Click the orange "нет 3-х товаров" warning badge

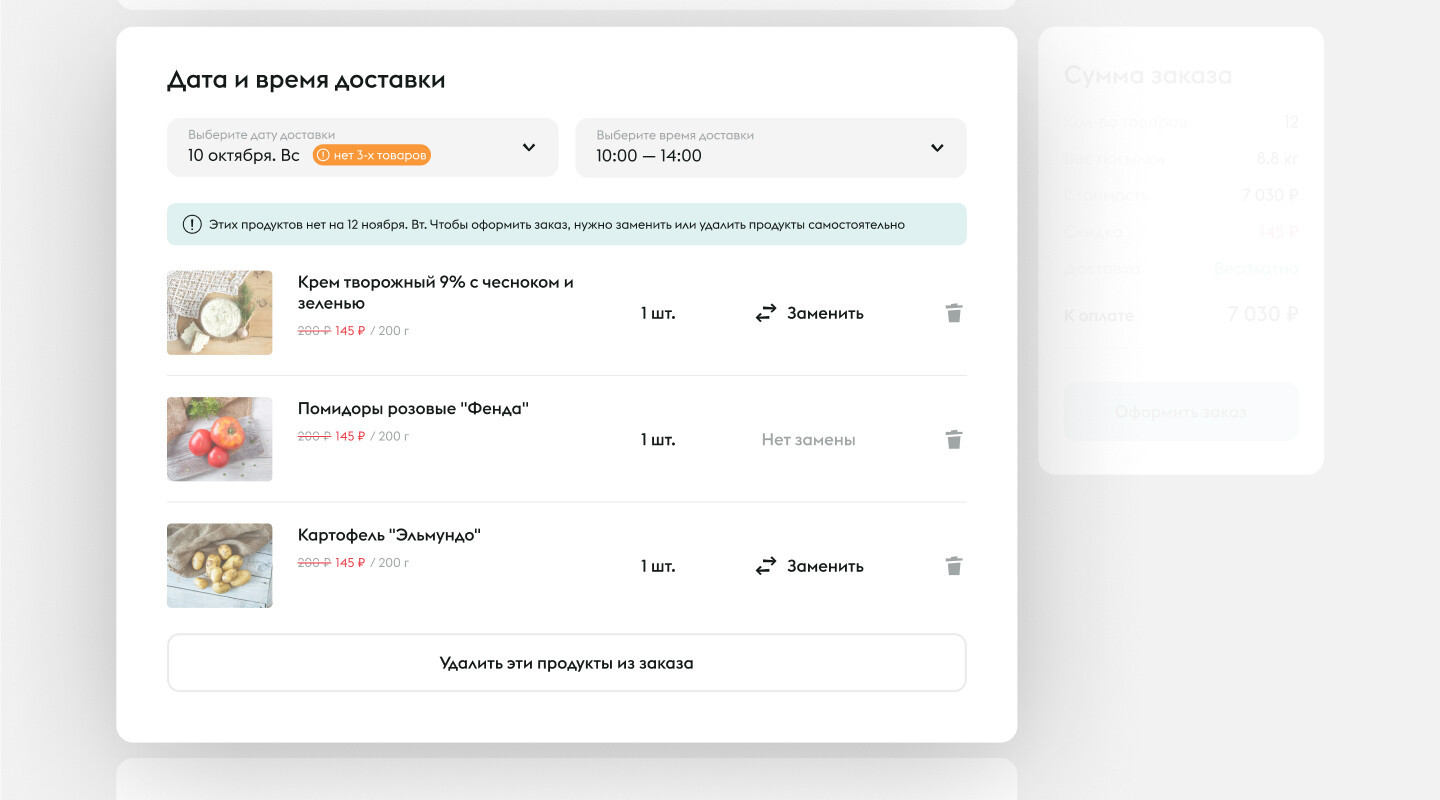pyautogui.click(x=372, y=155)
